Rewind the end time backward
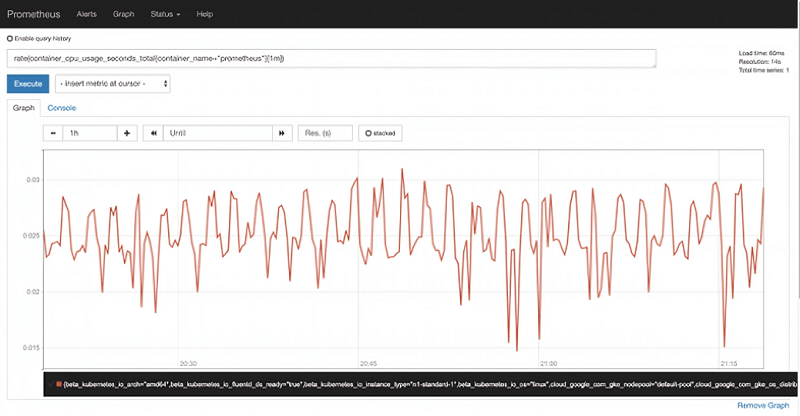 pyautogui.click(x=154, y=133)
